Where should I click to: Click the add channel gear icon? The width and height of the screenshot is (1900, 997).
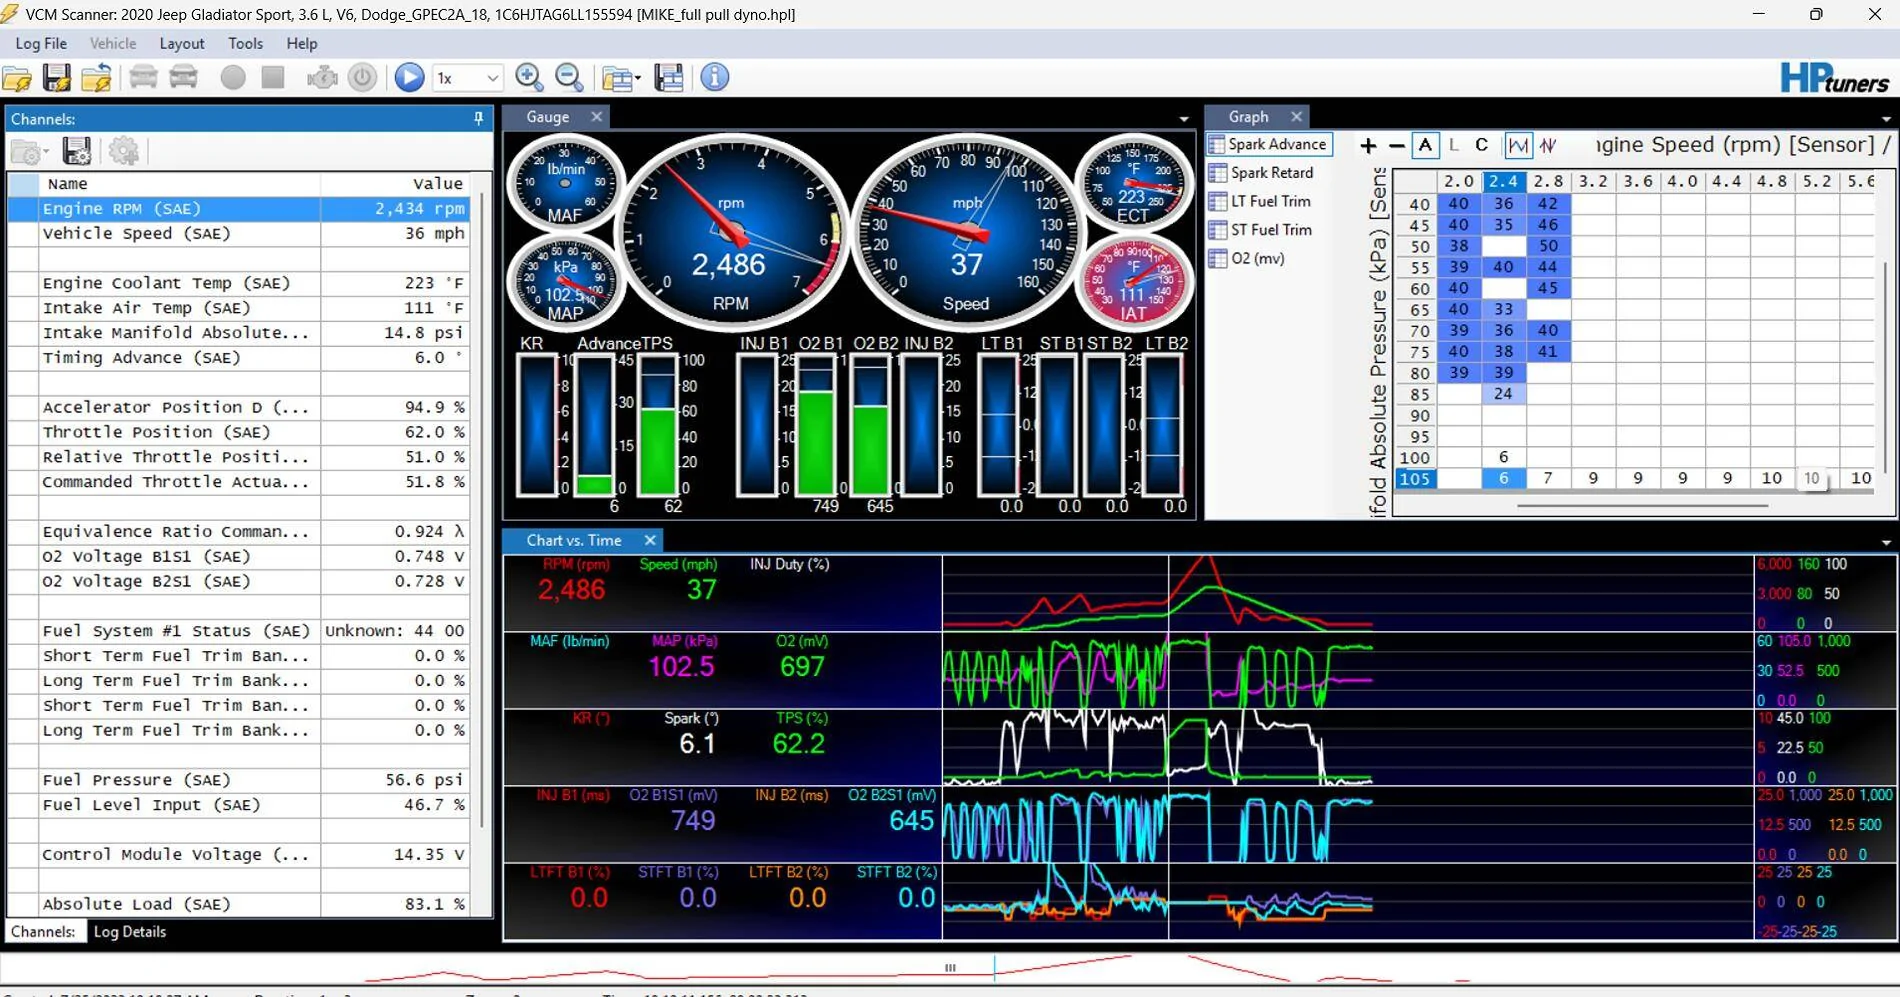[x=124, y=151]
